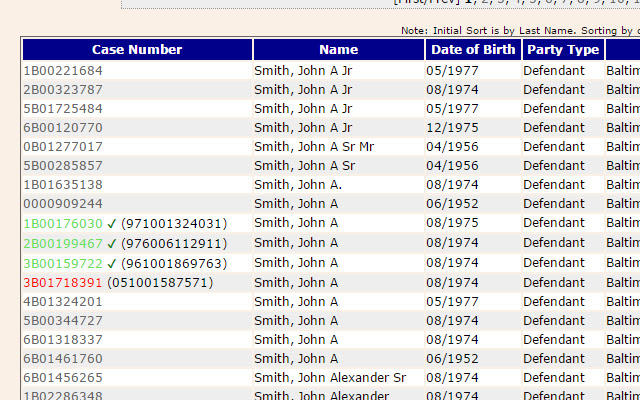
Task: Open case 5B01725484
Action: tap(63, 109)
